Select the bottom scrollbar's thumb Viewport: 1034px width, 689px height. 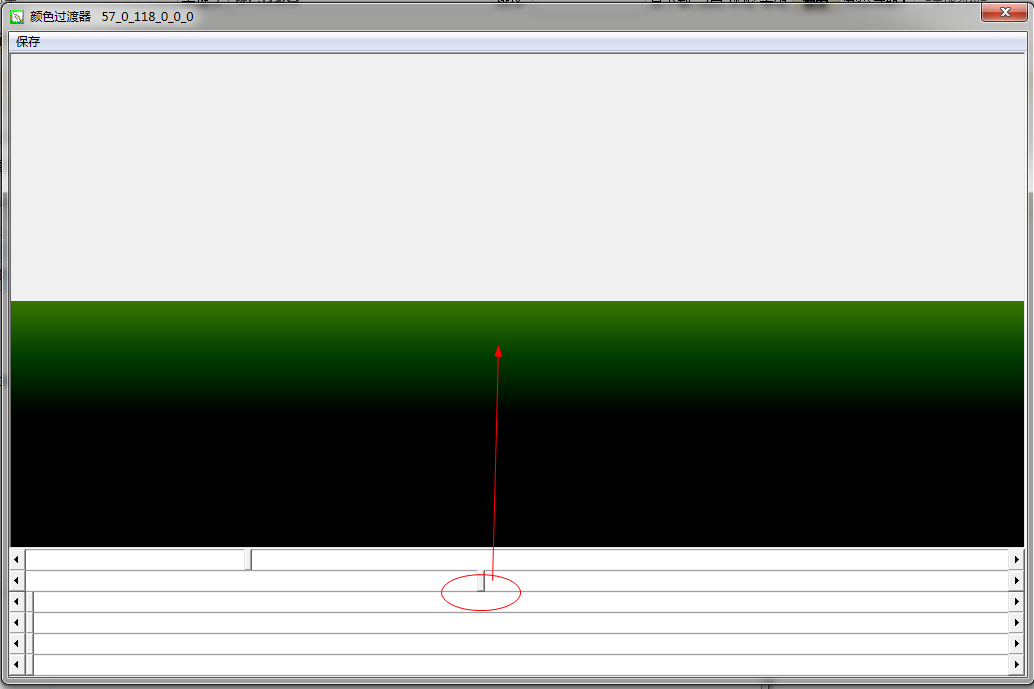tap(30, 665)
